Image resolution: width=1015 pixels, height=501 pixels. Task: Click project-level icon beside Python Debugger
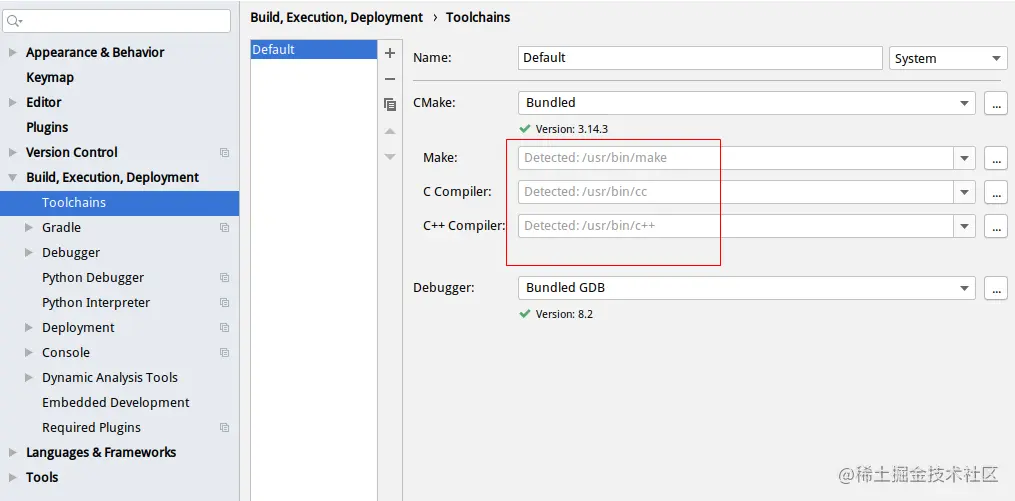pos(224,278)
